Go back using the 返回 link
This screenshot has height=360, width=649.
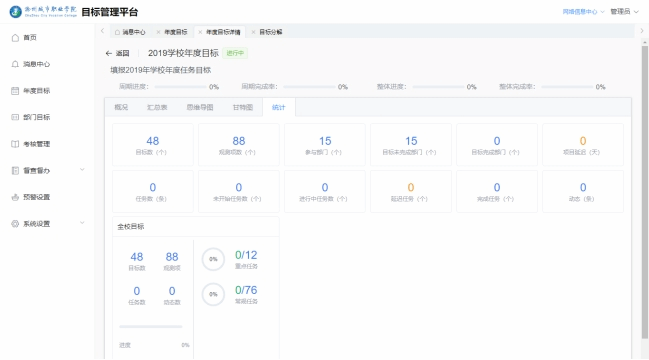point(118,53)
